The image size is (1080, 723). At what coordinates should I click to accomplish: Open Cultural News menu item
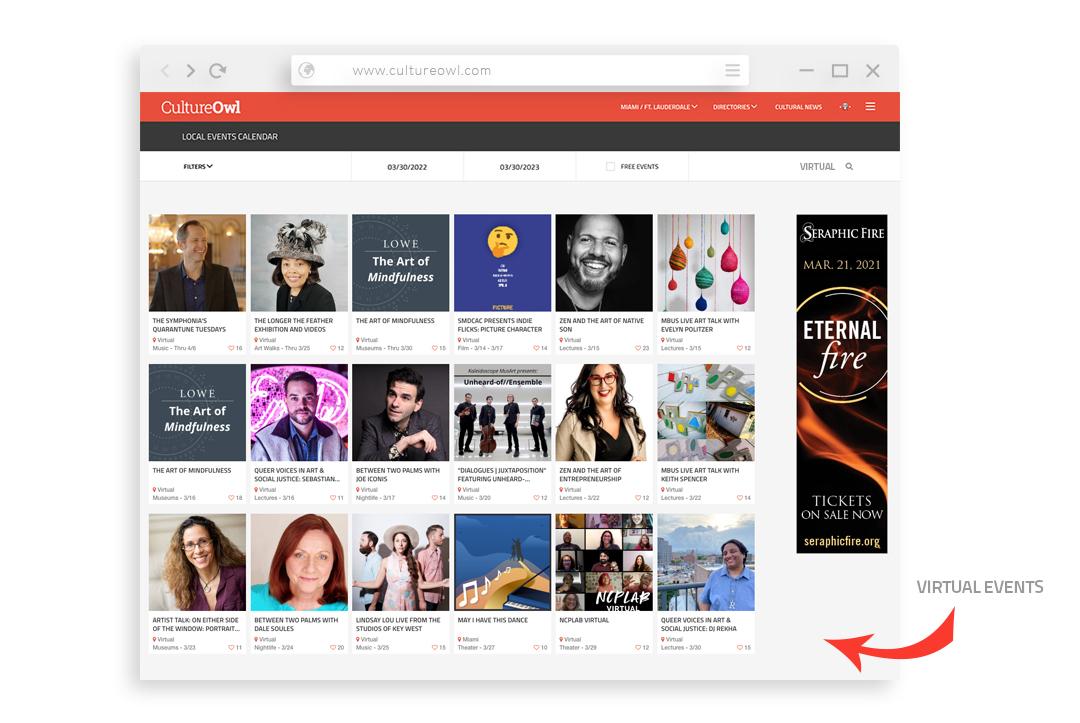click(798, 107)
